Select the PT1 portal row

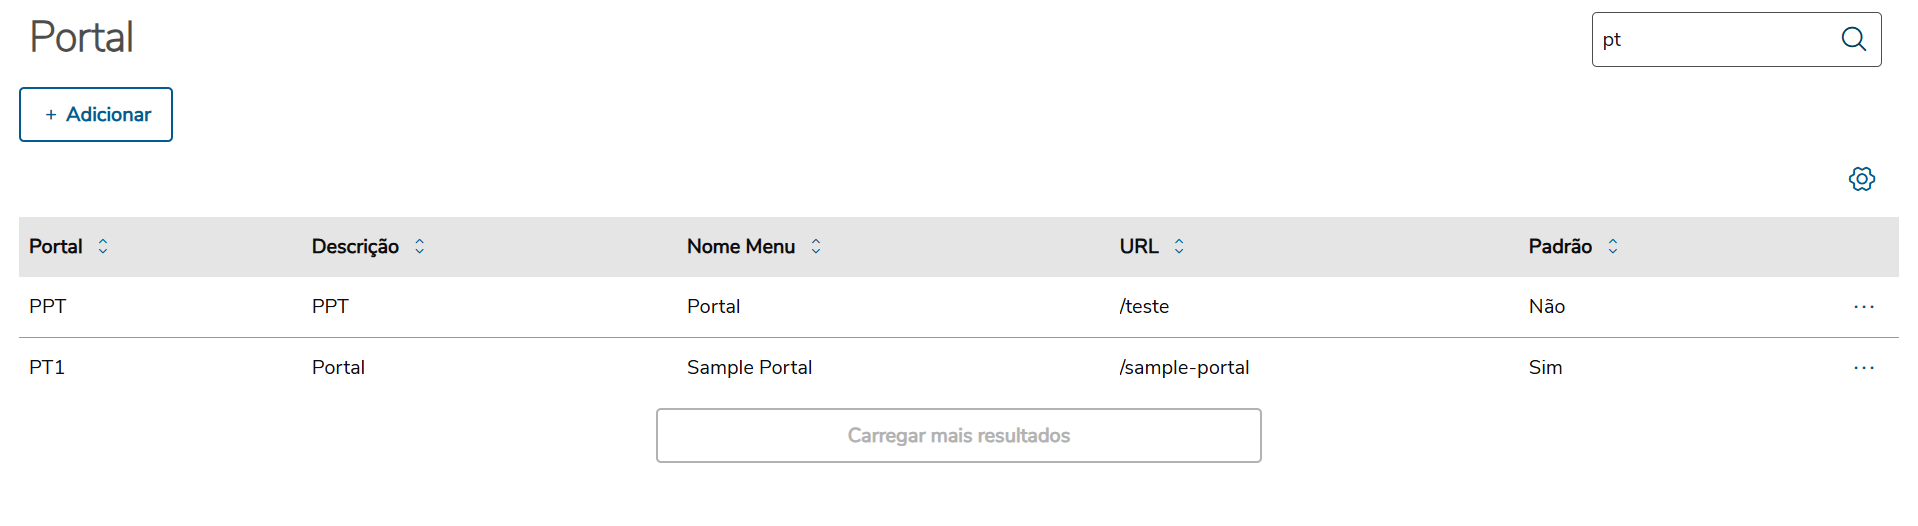[47, 368]
